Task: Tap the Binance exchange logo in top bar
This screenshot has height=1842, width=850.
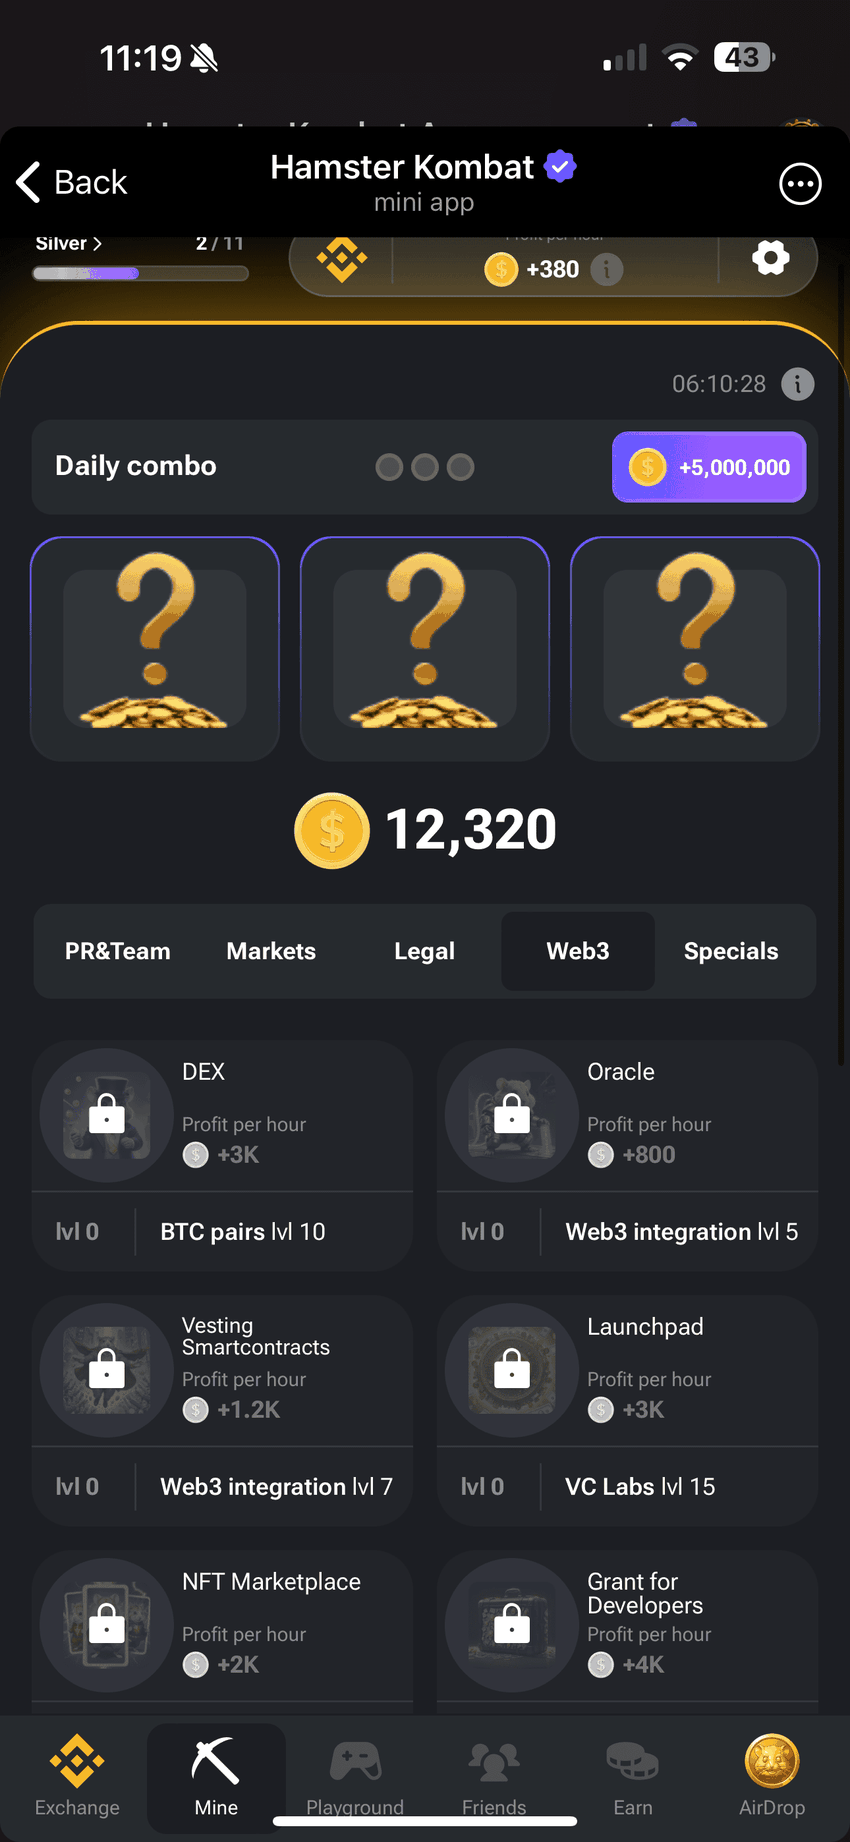Action: (x=342, y=260)
